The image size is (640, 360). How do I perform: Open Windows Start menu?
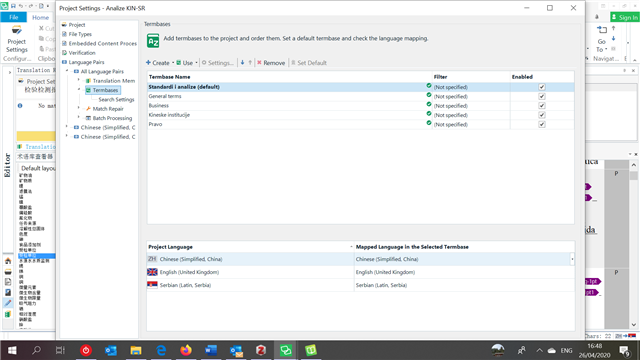(x=12, y=350)
